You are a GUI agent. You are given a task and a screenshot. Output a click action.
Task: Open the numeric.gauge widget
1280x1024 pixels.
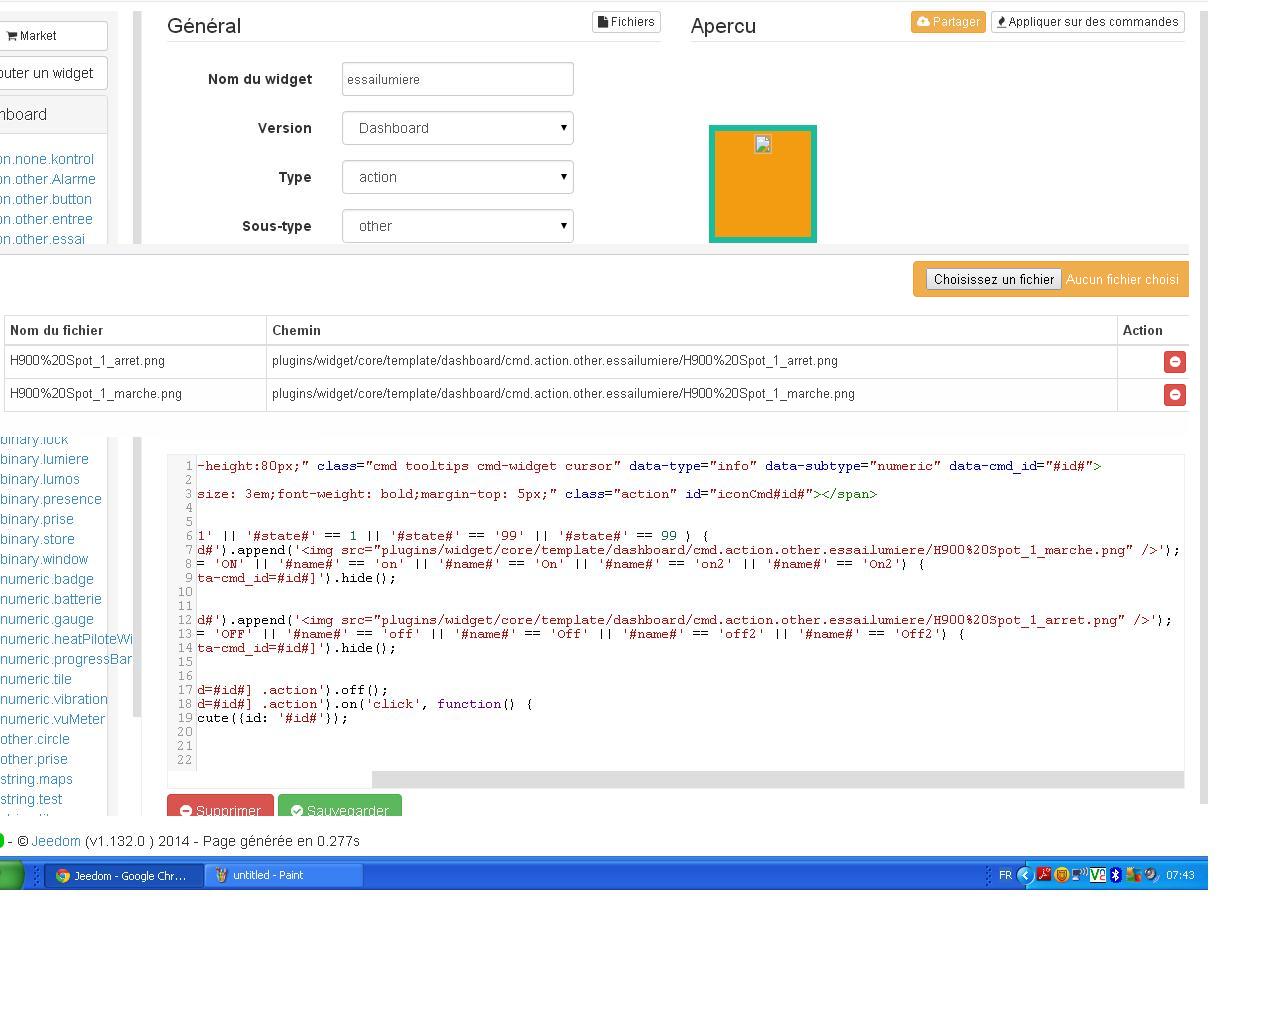tap(47, 619)
